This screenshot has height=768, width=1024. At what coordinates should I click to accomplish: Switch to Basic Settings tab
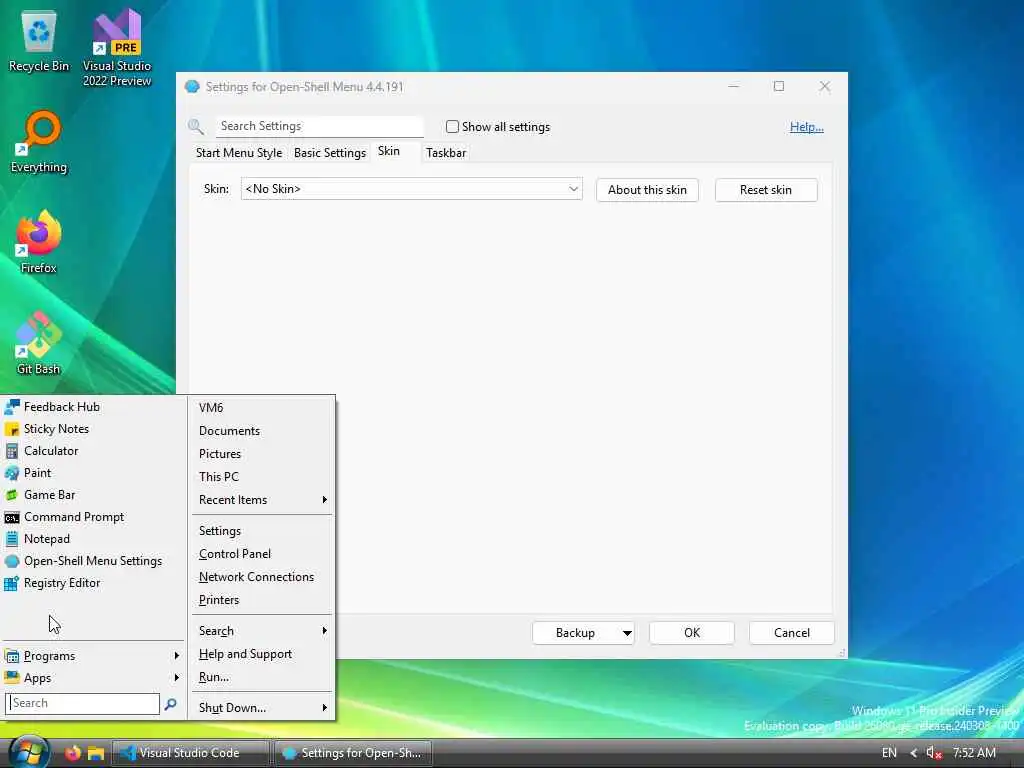[330, 153]
